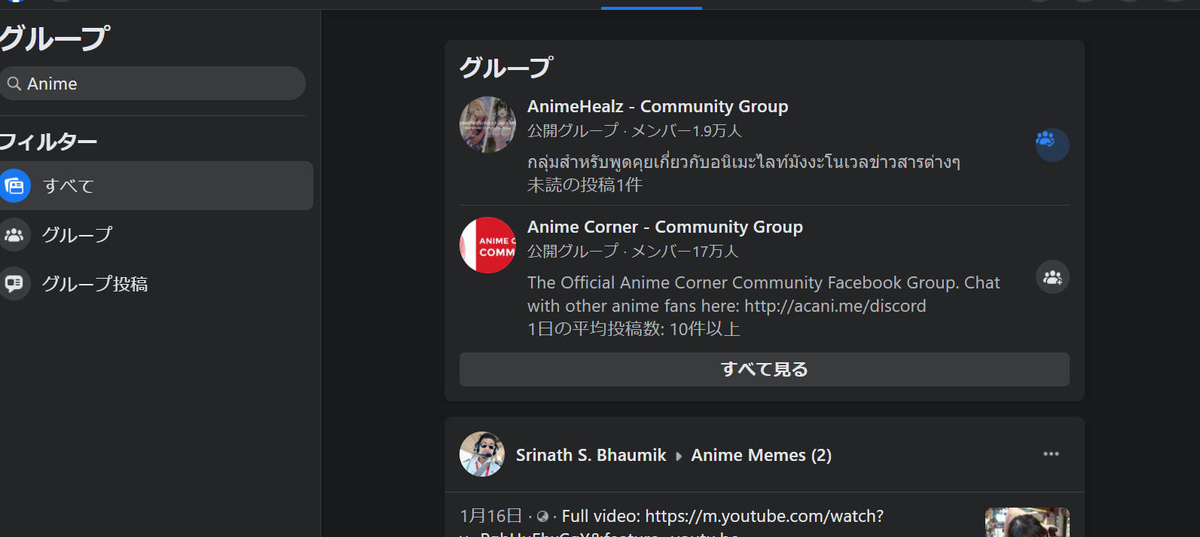Click Srinath S. Bhaumik's avatar
This screenshot has height=537, width=1200.
click(x=482, y=454)
